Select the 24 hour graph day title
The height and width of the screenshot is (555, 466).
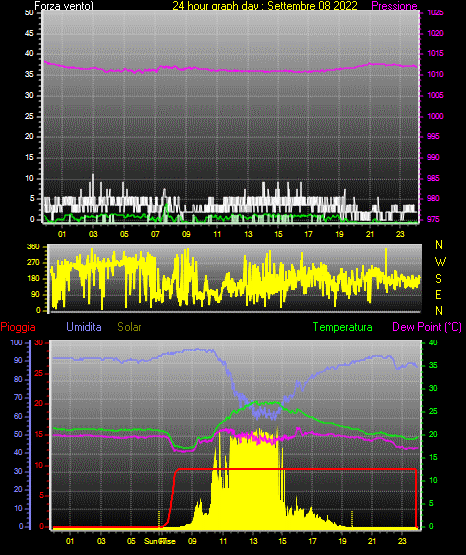pos(265,6)
